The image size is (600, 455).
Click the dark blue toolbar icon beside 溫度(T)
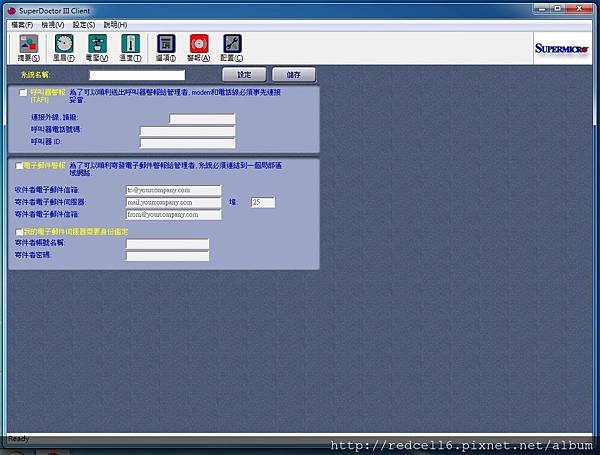point(166,48)
